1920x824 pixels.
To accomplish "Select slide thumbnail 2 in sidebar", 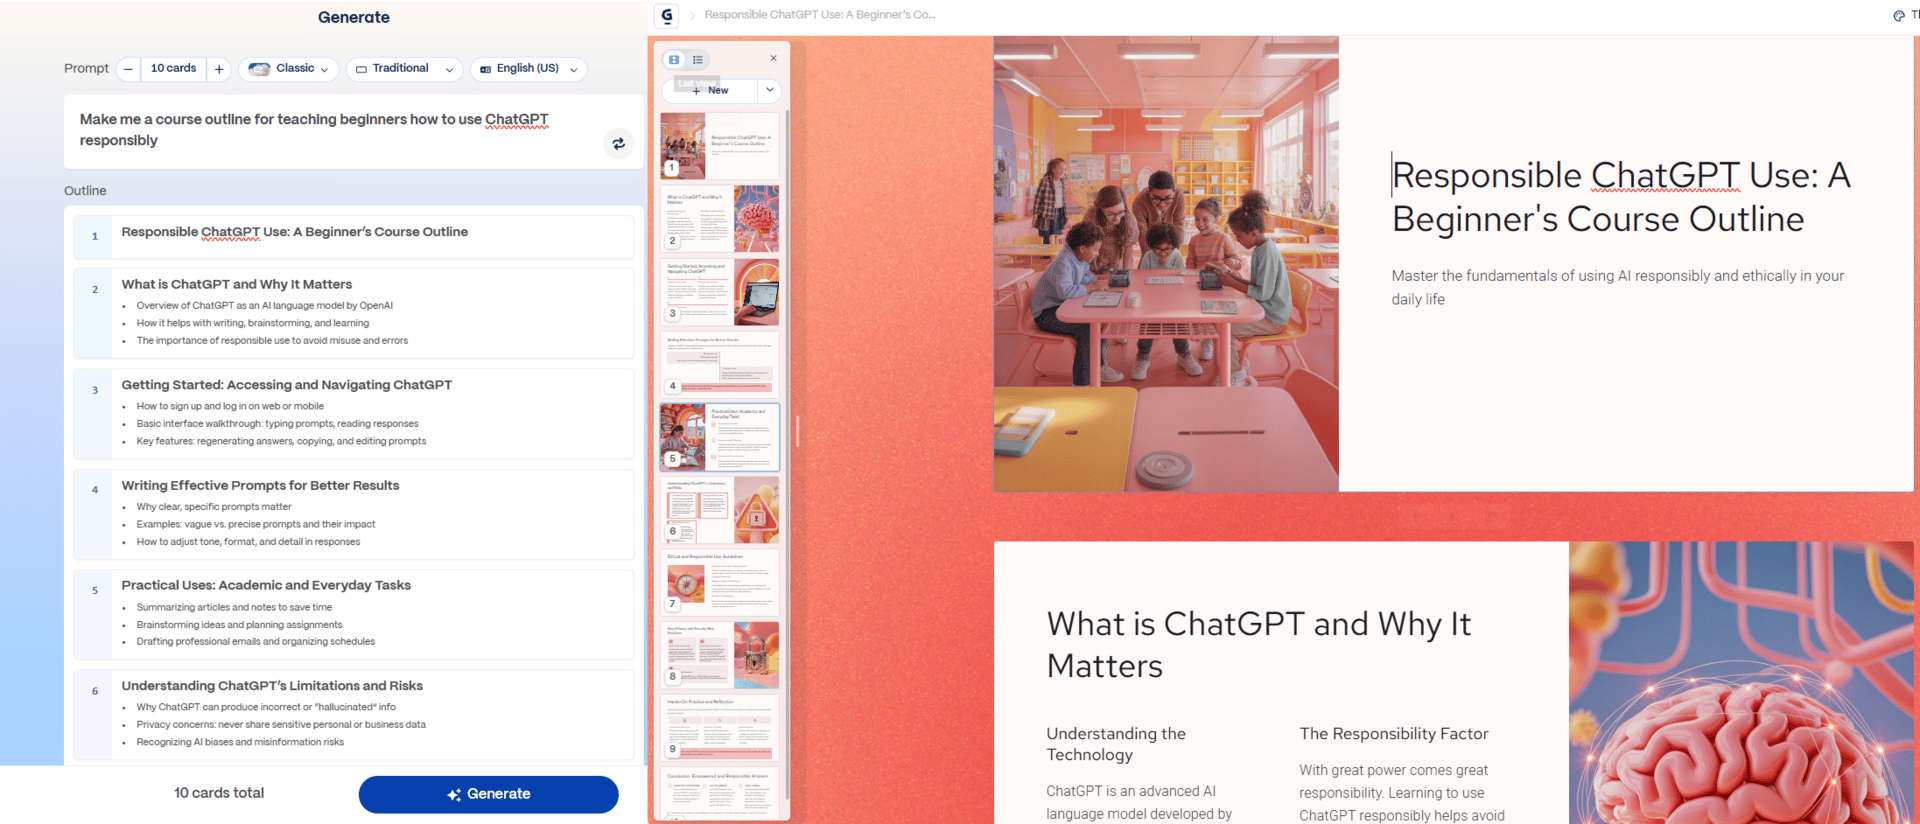I will (720, 218).
